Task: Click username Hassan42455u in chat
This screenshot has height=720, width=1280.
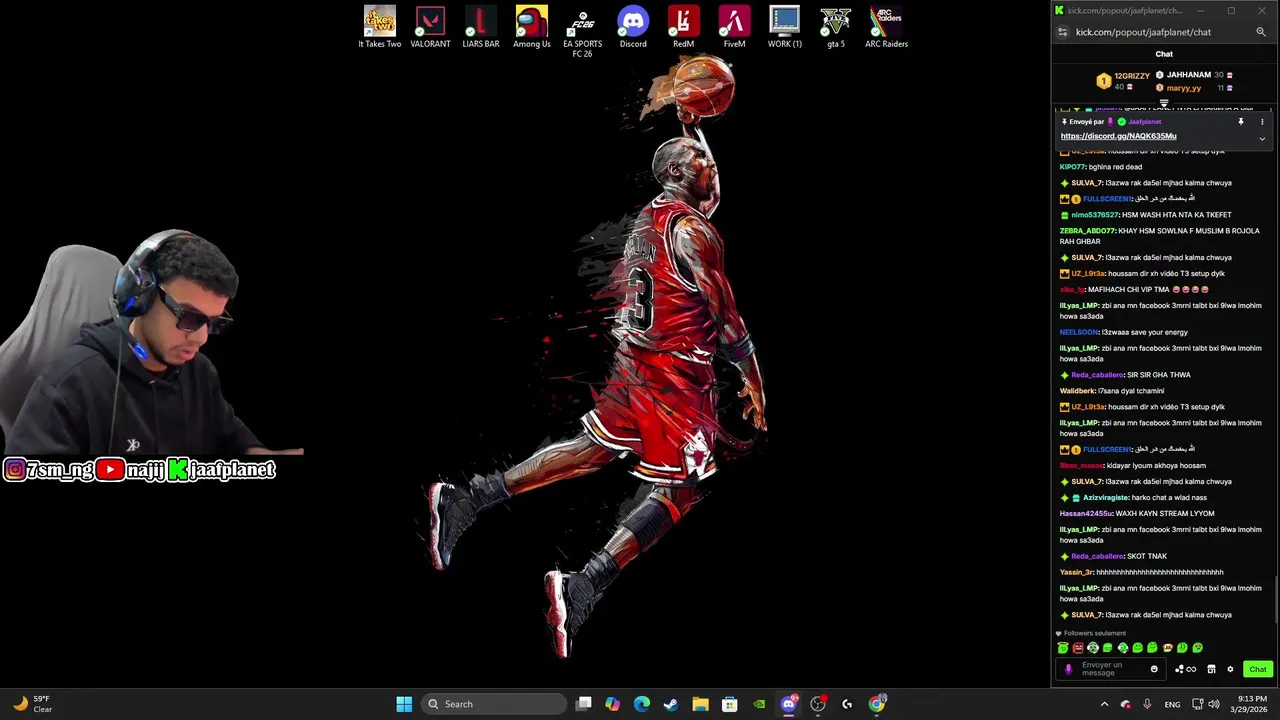Action: [1086, 514]
